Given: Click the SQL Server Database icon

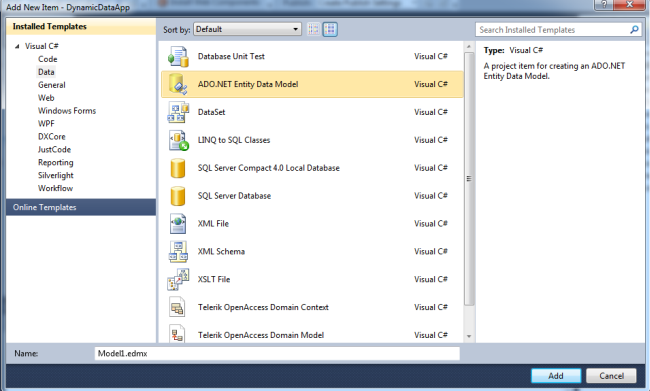Looking at the screenshot, I should (178, 196).
